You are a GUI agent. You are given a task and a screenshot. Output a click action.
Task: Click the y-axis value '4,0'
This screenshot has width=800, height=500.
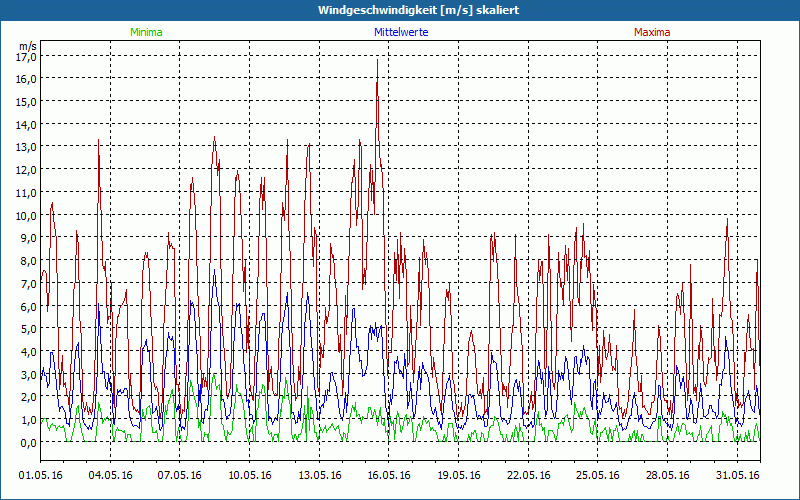tap(30, 352)
